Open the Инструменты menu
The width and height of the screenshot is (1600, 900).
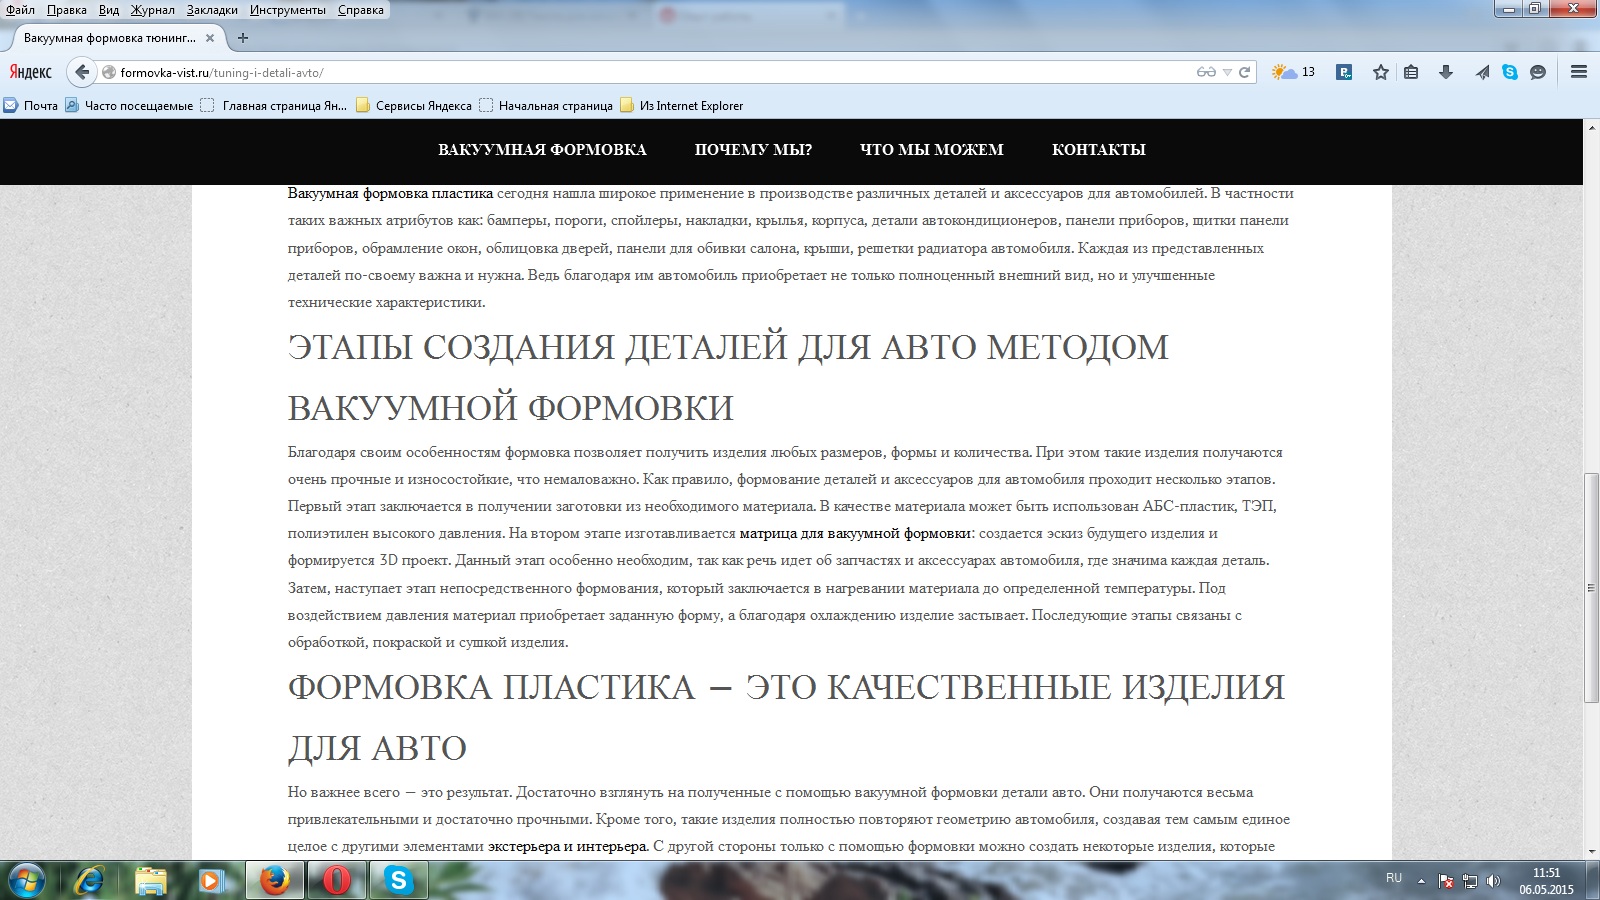coord(288,10)
